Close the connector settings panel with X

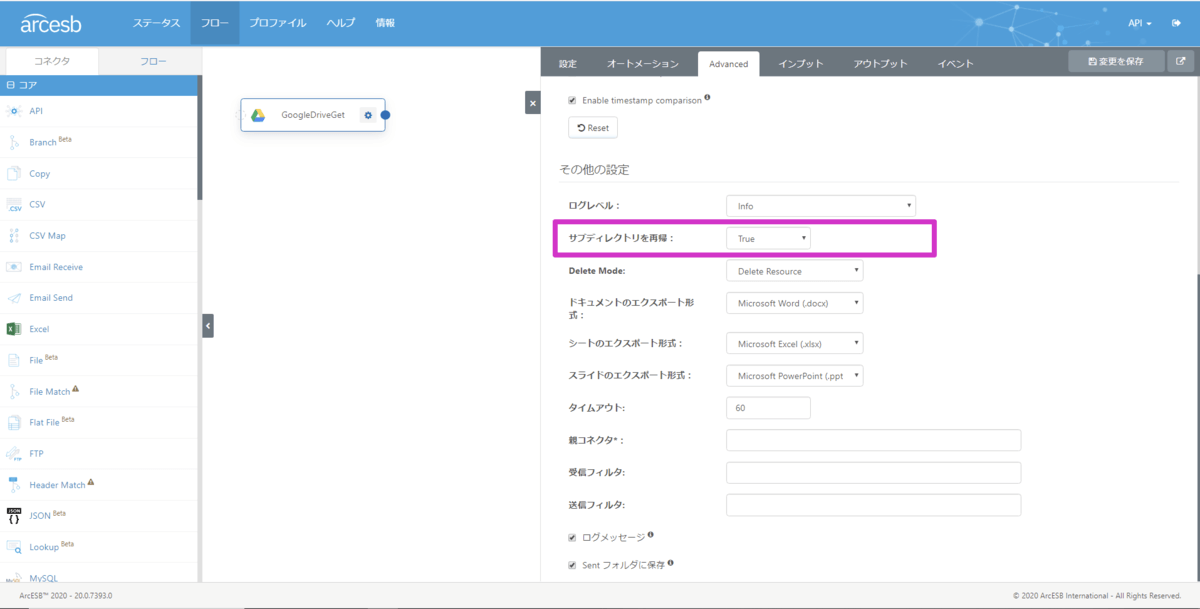click(532, 102)
